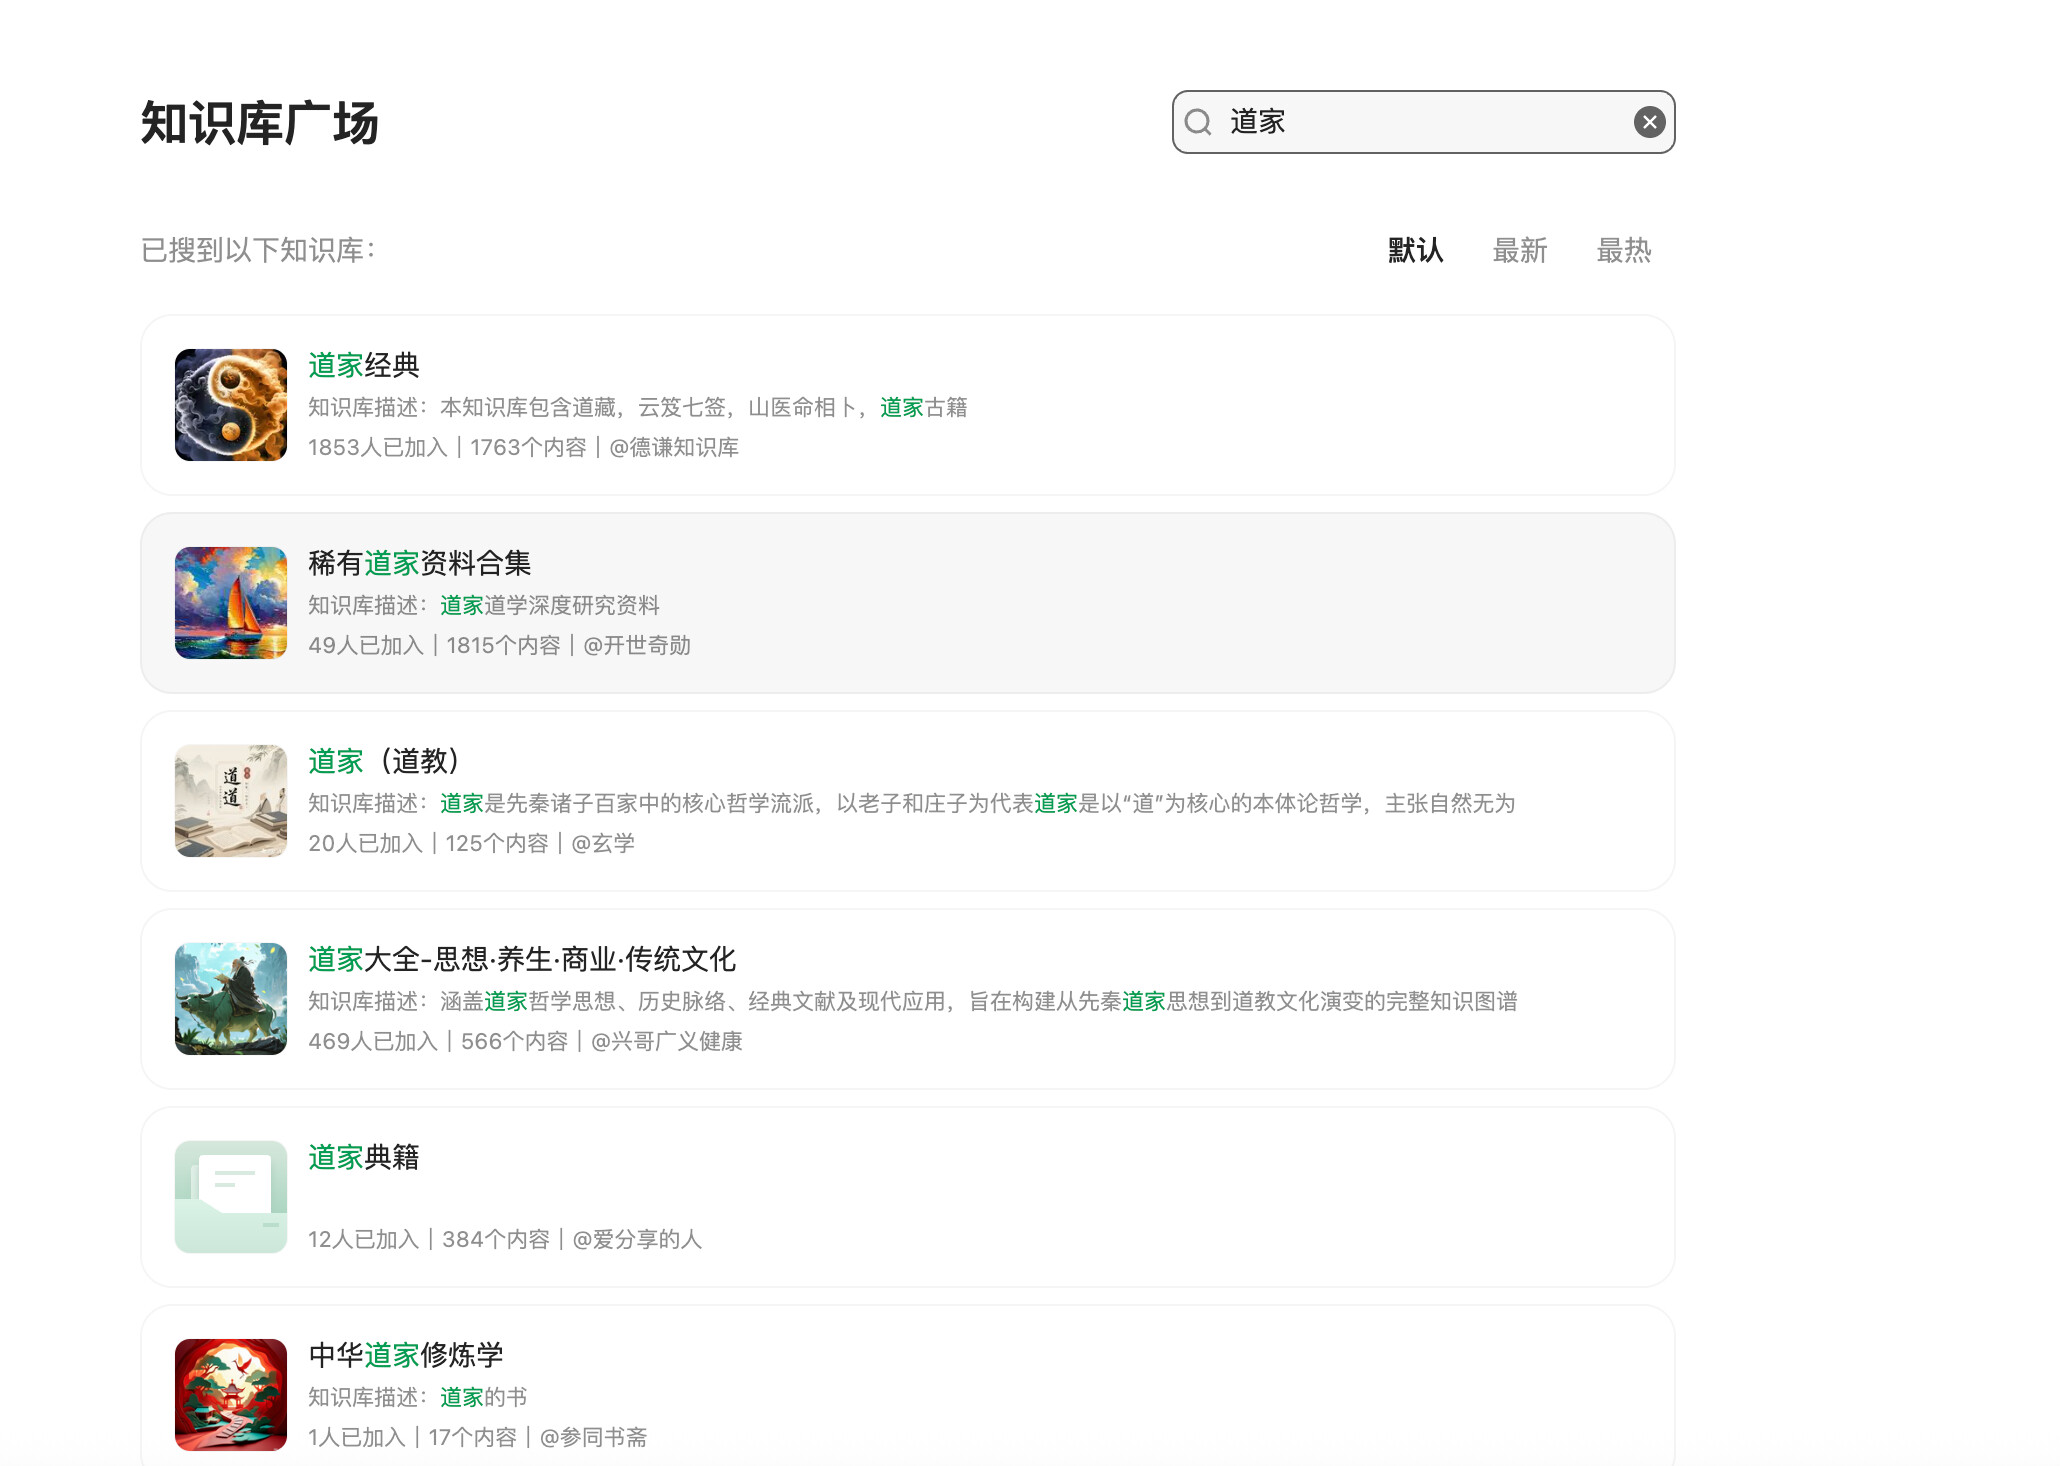The height and width of the screenshot is (1466, 2060).
Task: Click the 已搜到以下知识库 label
Action: [258, 250]
